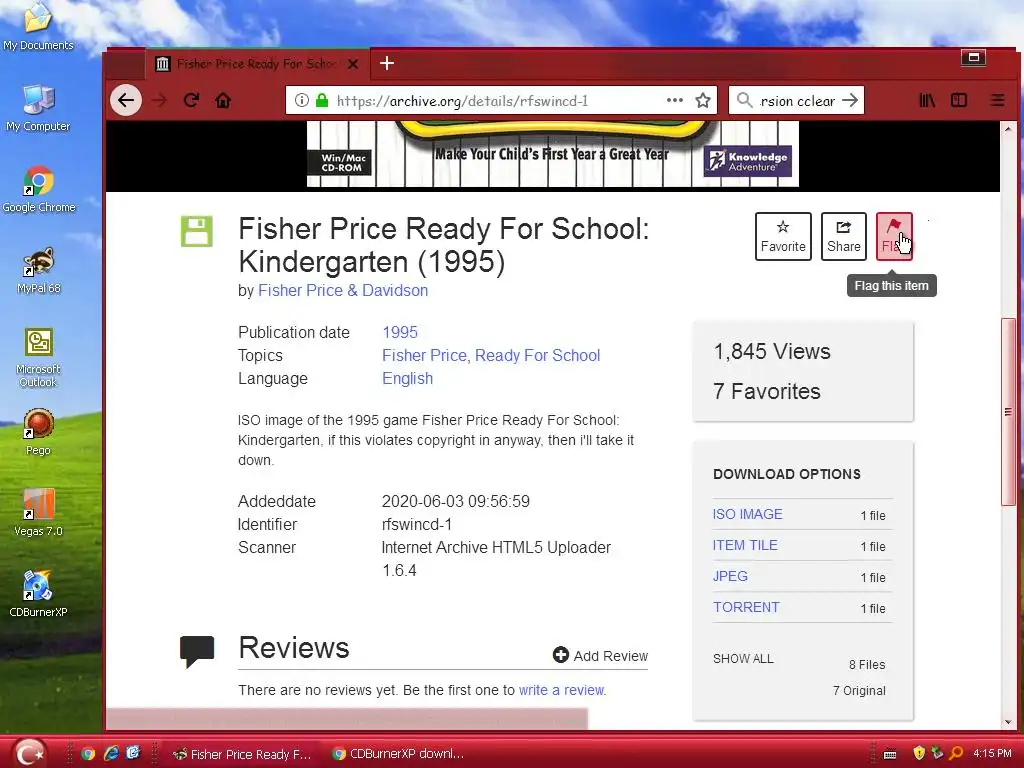Image resolution: width=1024 pixels, height=768 pixels.
Task: Click the 7 Favorites stat text
Action: pyautogui.click(x=767, y=391)
